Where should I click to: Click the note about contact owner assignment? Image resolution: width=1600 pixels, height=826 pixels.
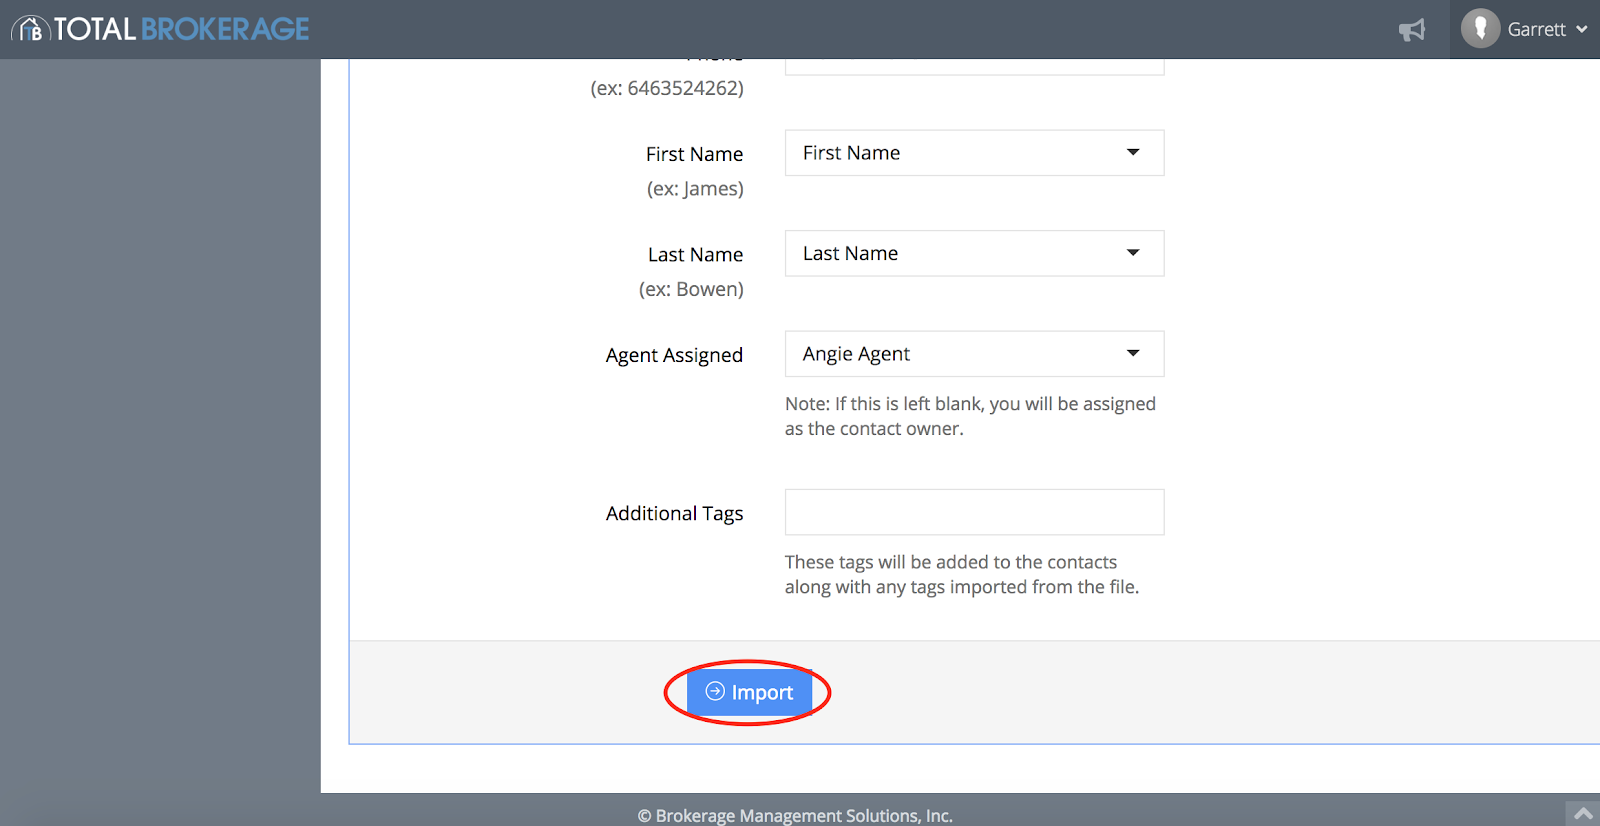click(970, 416)
